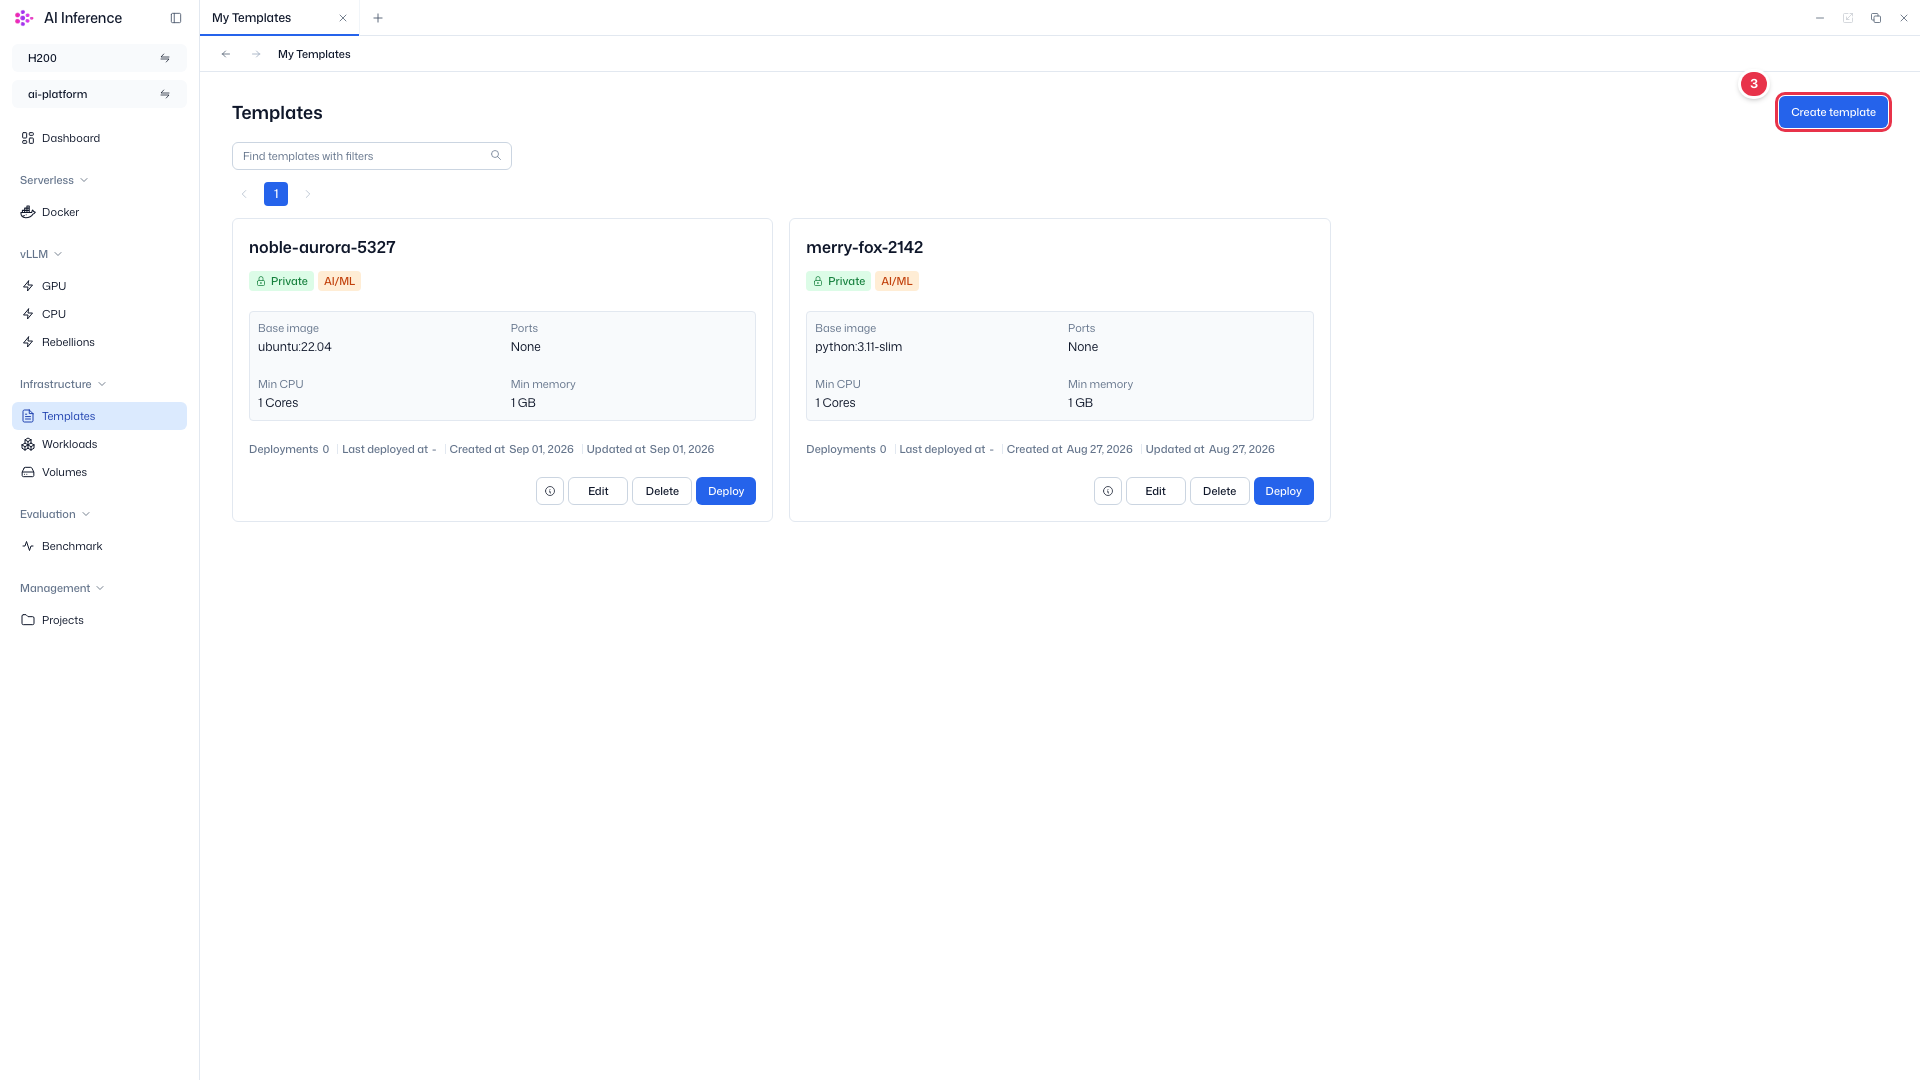This screenshot has width=1920, height=1080.
Task: Open the Projects page
Action: pos(99,620)
